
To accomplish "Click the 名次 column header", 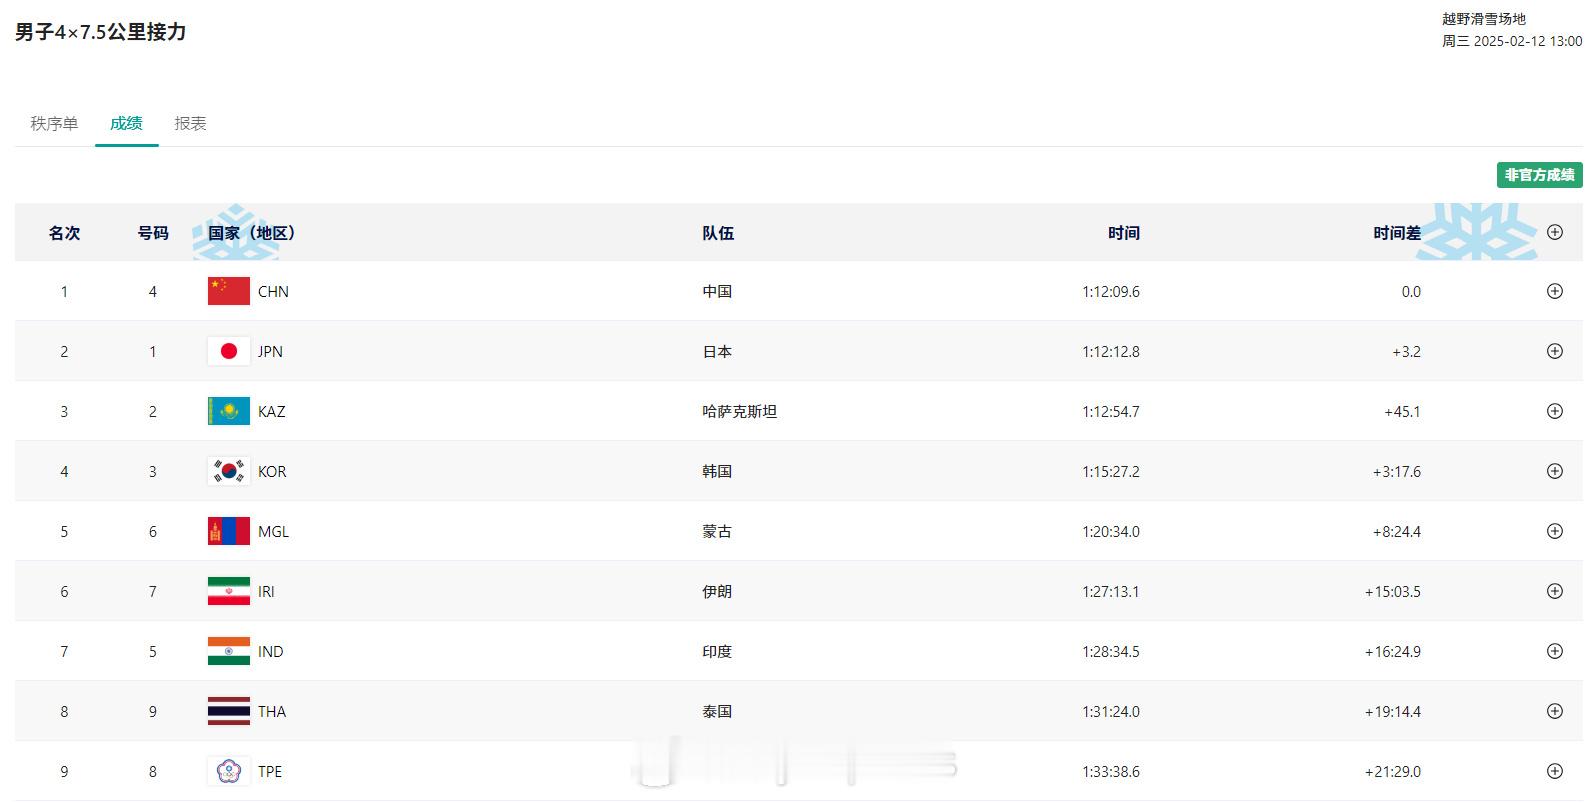I will click(x=64, y=233).
